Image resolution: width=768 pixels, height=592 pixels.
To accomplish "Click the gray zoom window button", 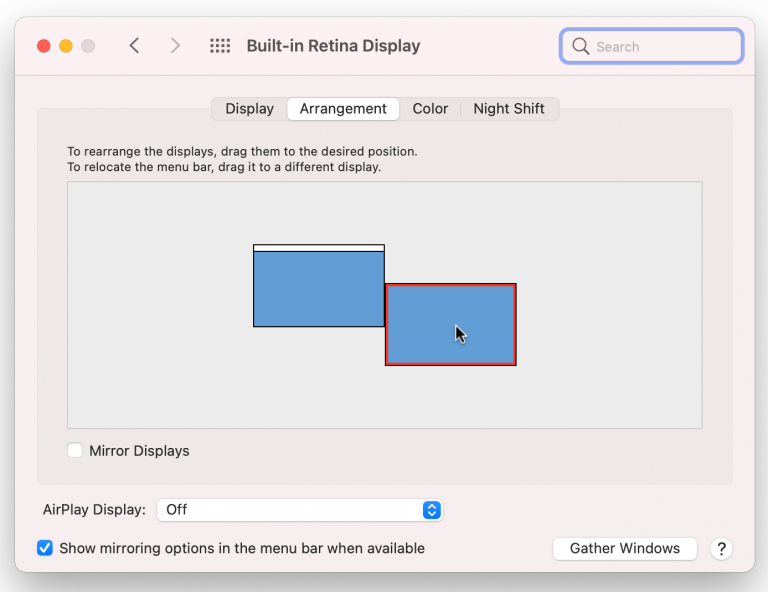I will tap(88, 46).
